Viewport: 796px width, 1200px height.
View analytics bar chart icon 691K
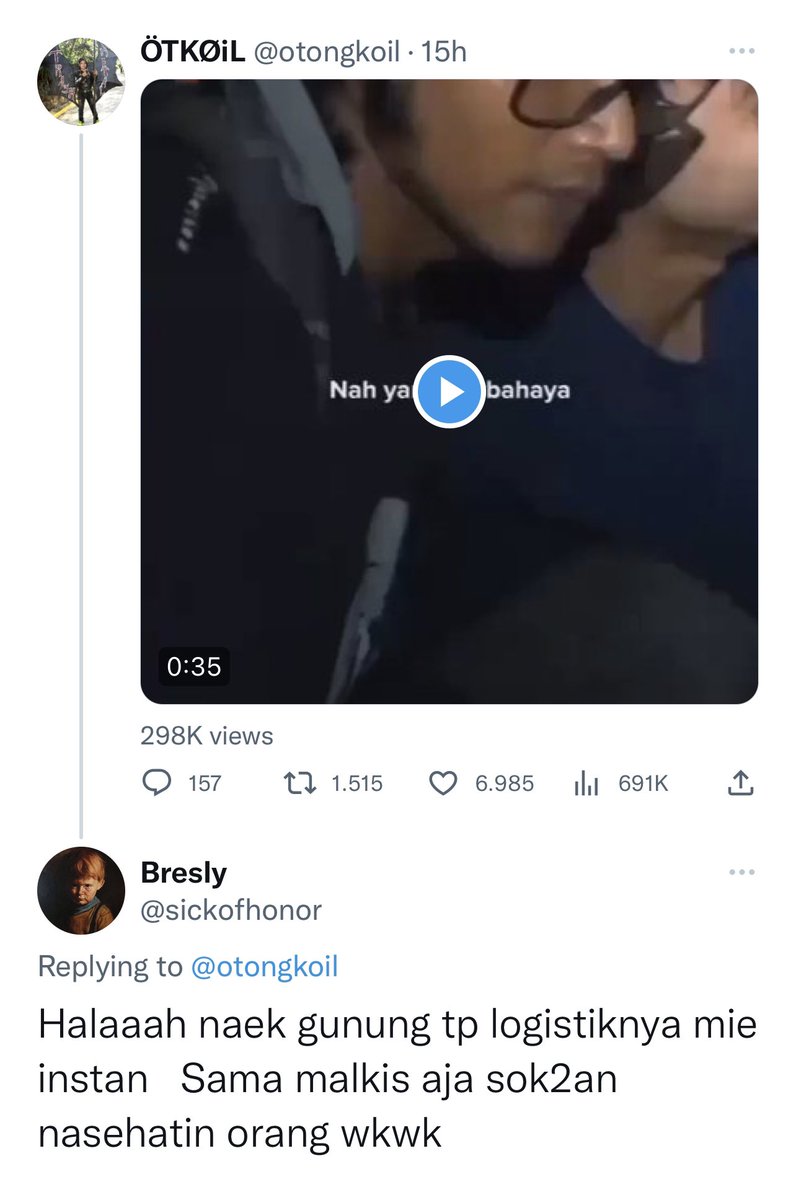(586, 783)
